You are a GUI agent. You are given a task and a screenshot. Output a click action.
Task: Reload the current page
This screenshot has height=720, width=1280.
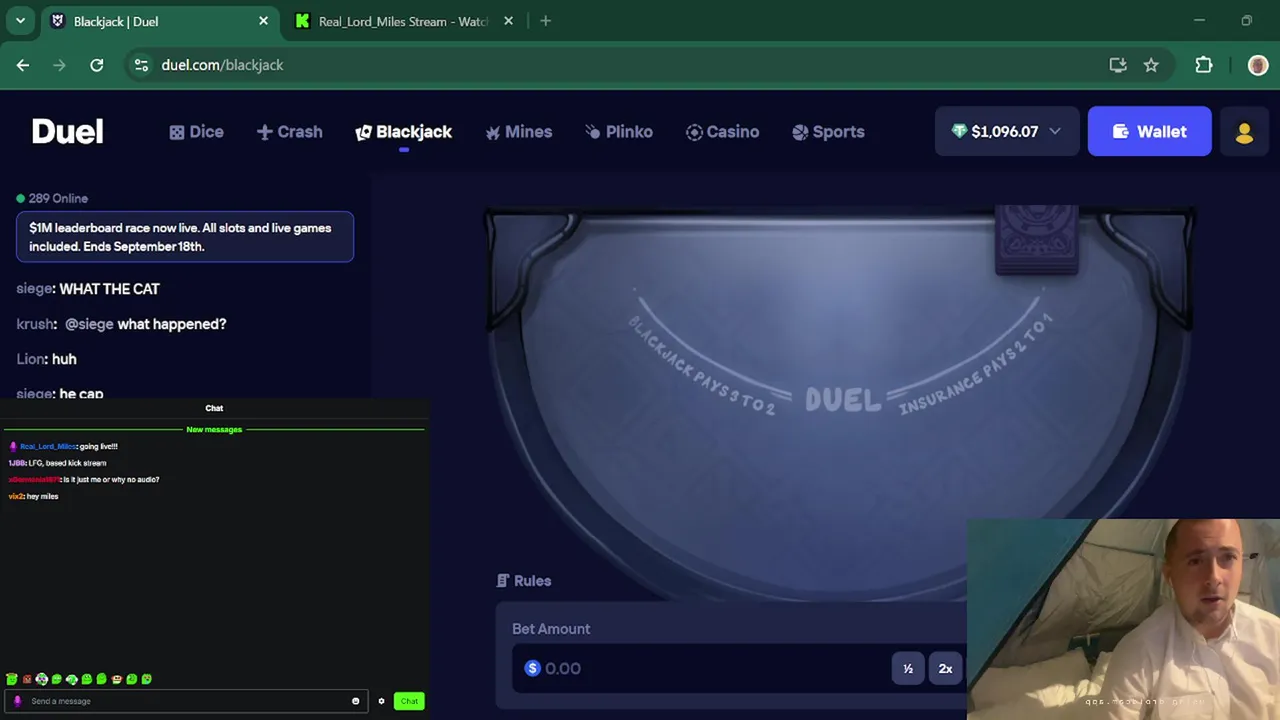[x=97, y=65]
